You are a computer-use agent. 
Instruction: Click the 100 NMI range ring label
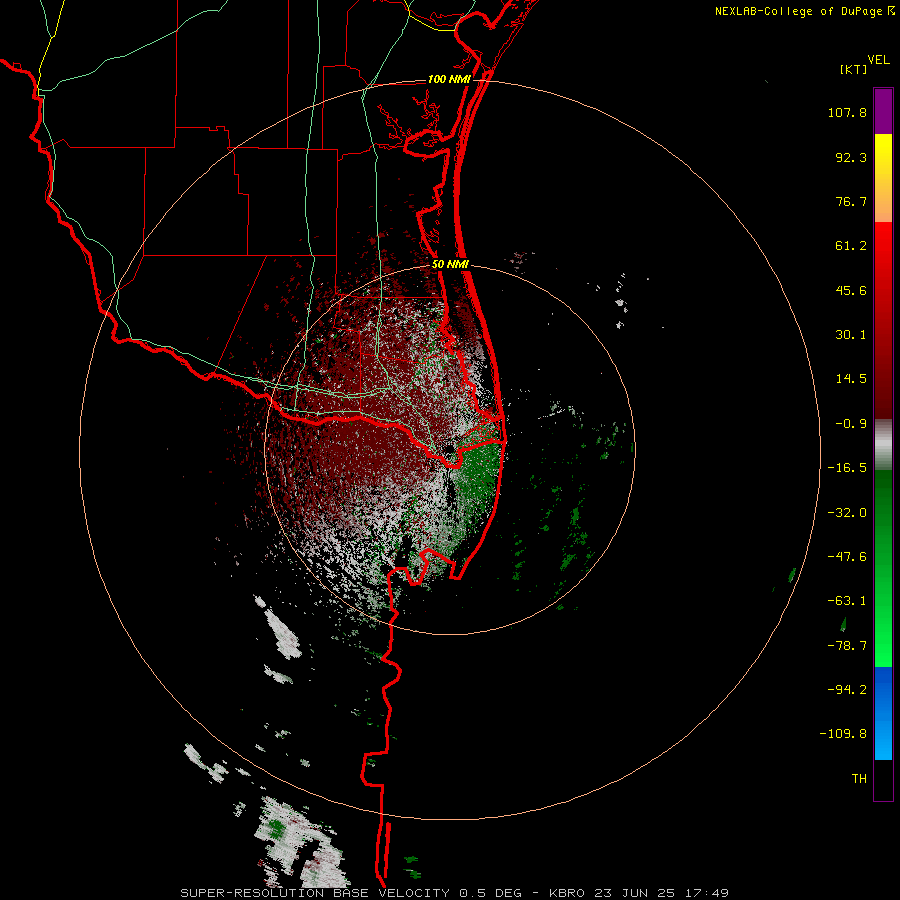pos(449,79)
